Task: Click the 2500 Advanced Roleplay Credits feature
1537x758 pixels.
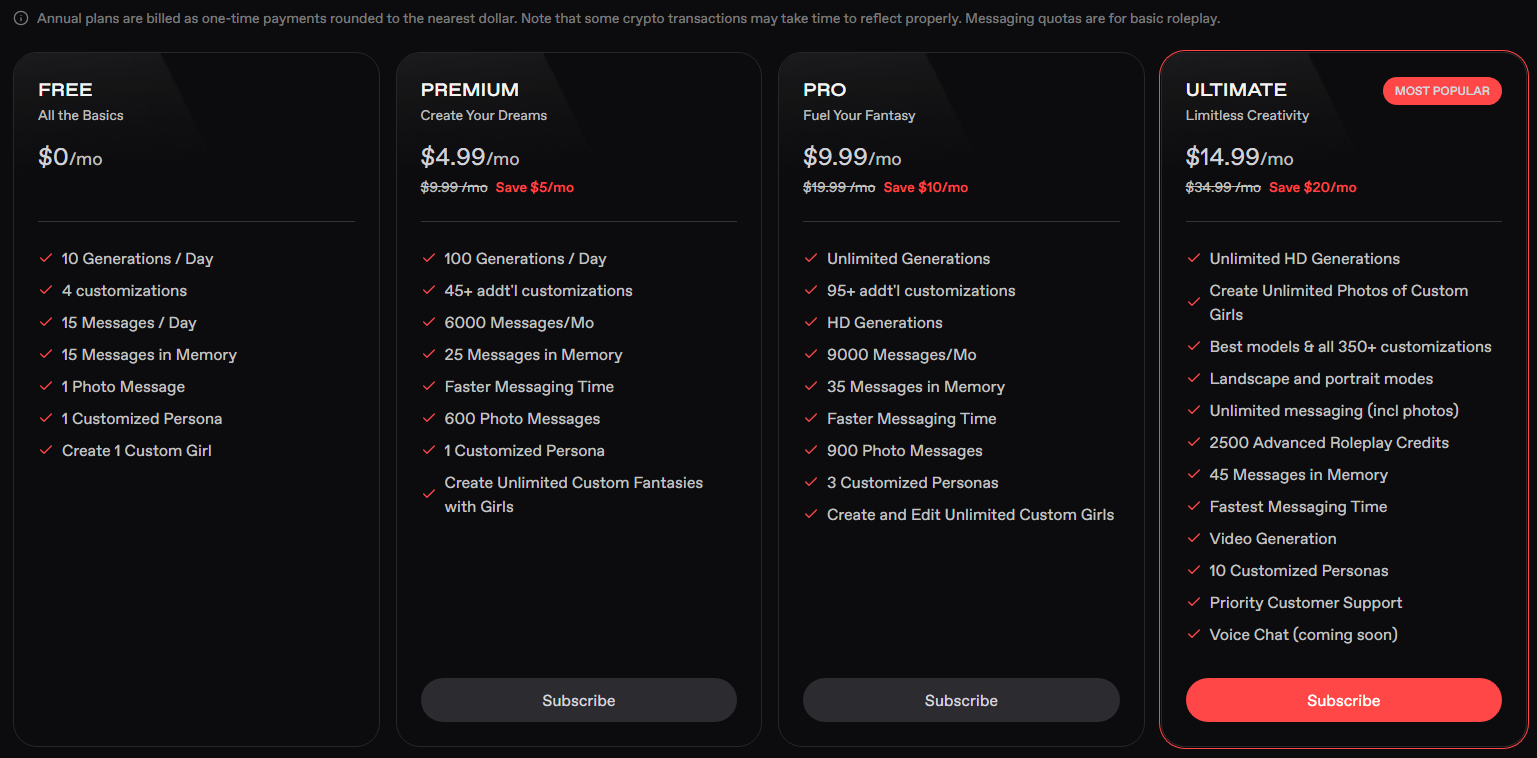Action: [x=1328, y=442]
